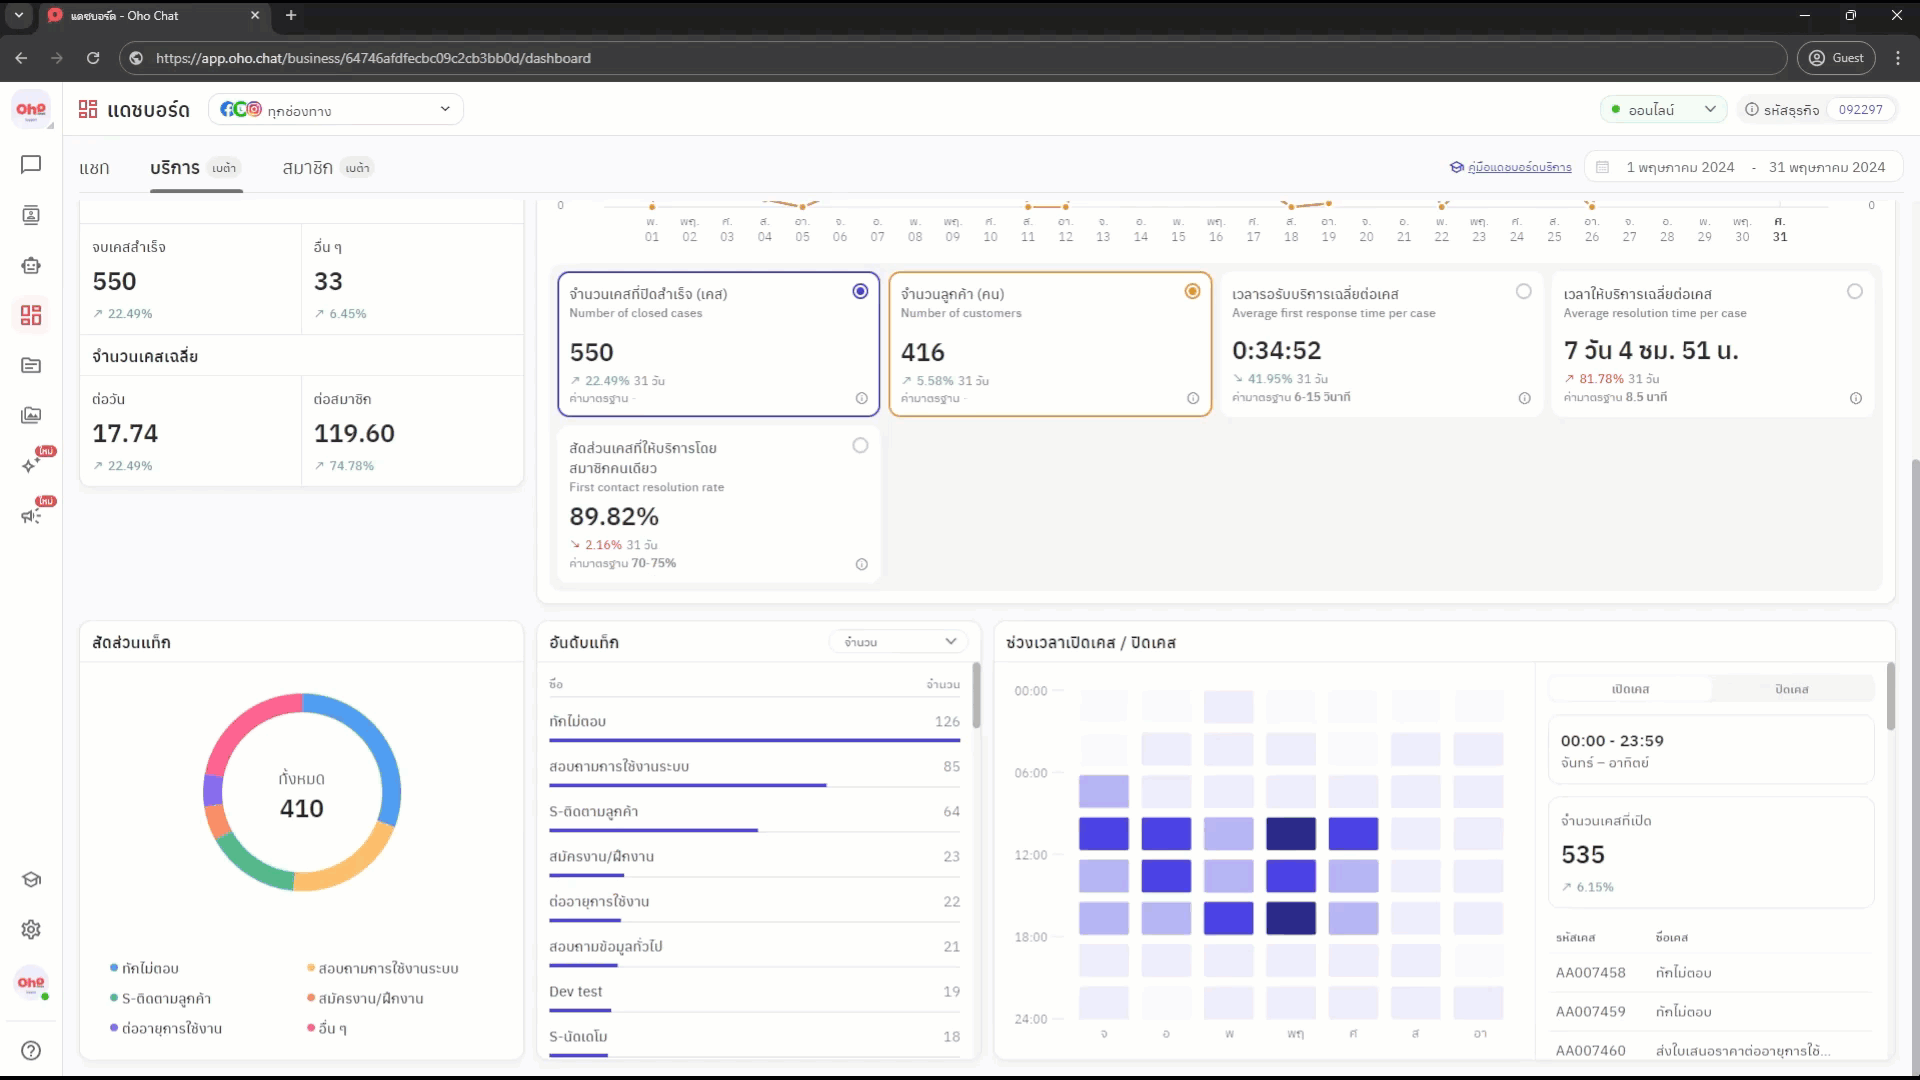Open the AI sparkle feature icon

pos(31,465)
